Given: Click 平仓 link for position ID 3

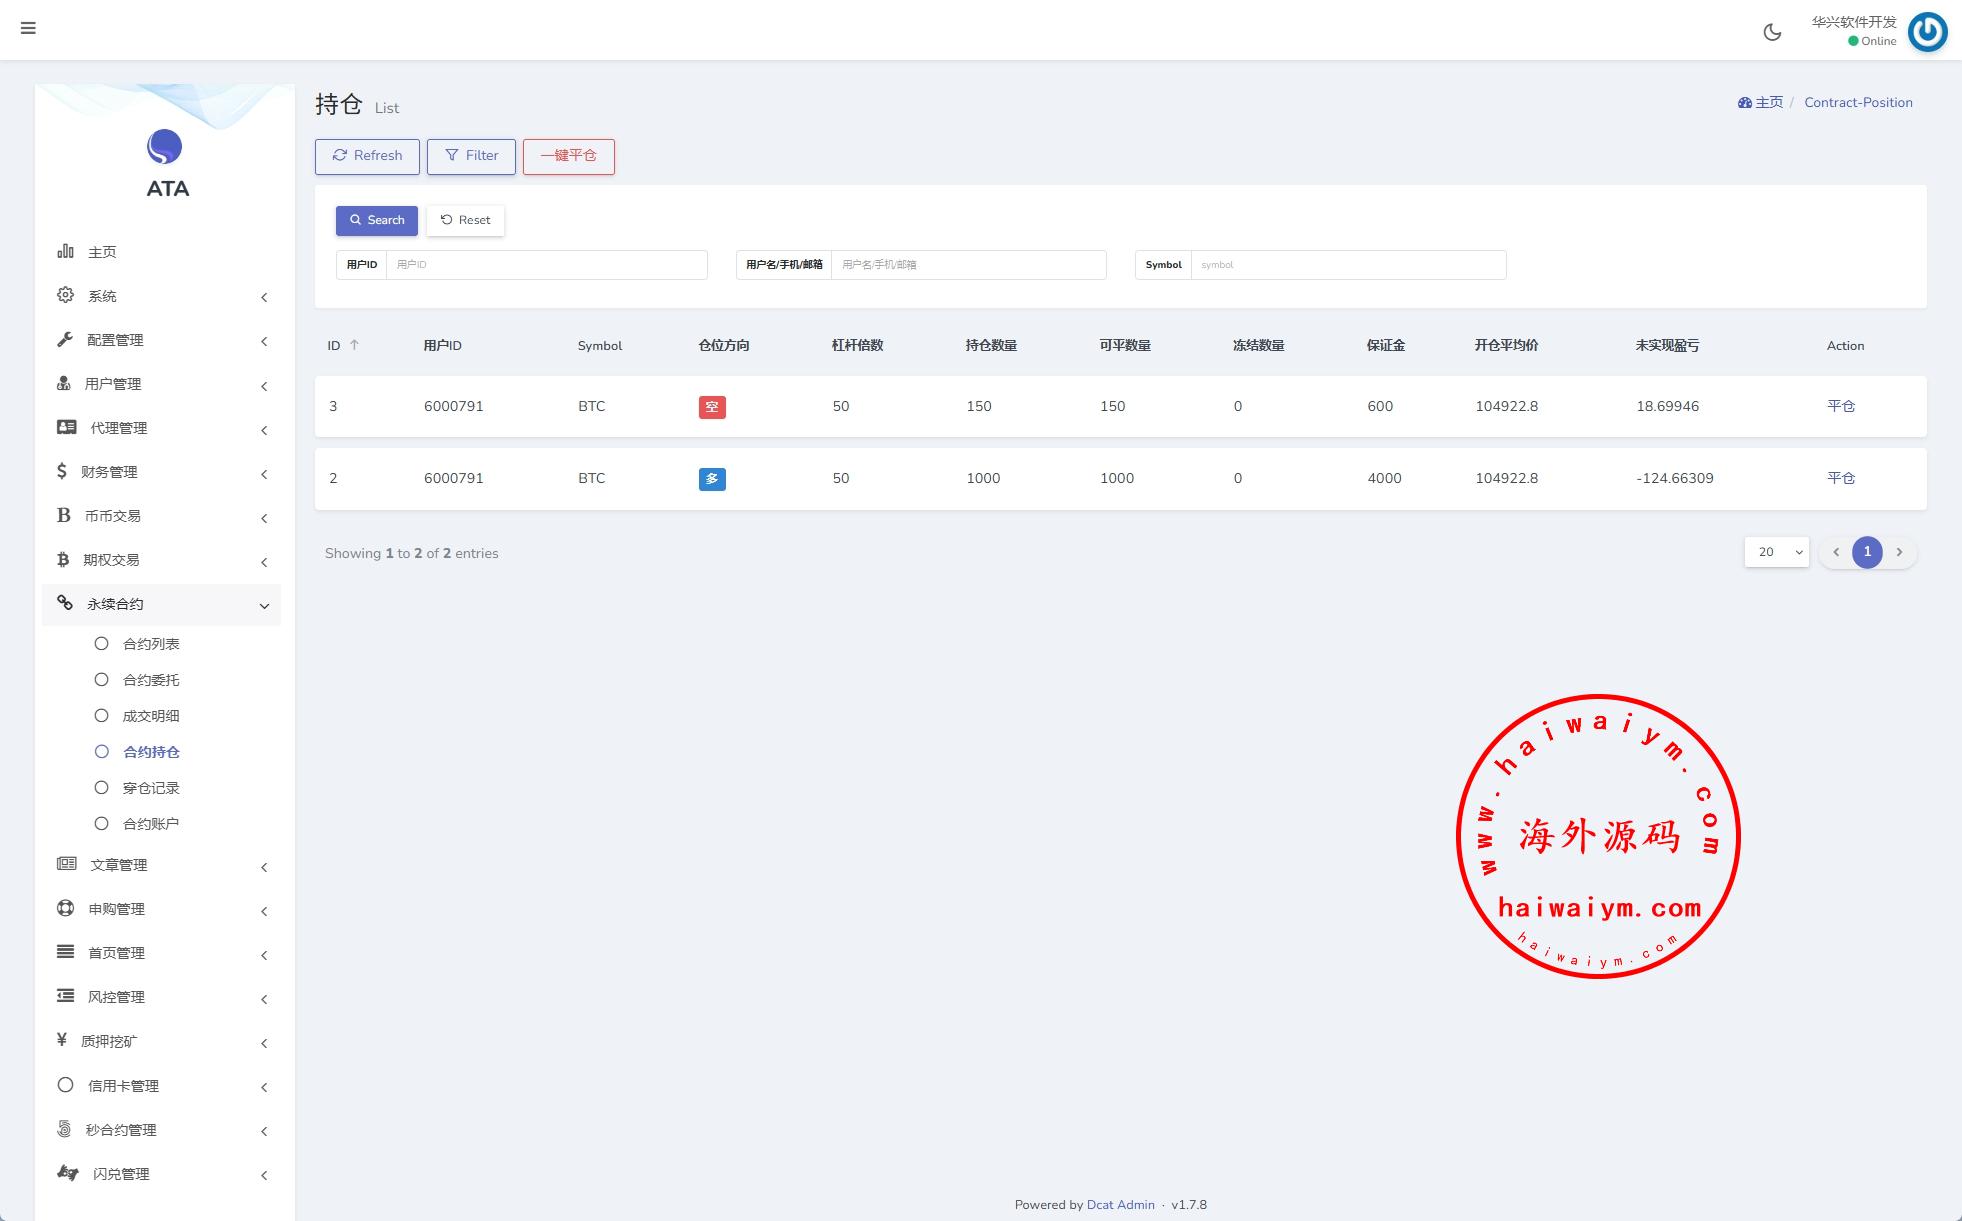Looking at the screenshot, I should click(1840, 406).
